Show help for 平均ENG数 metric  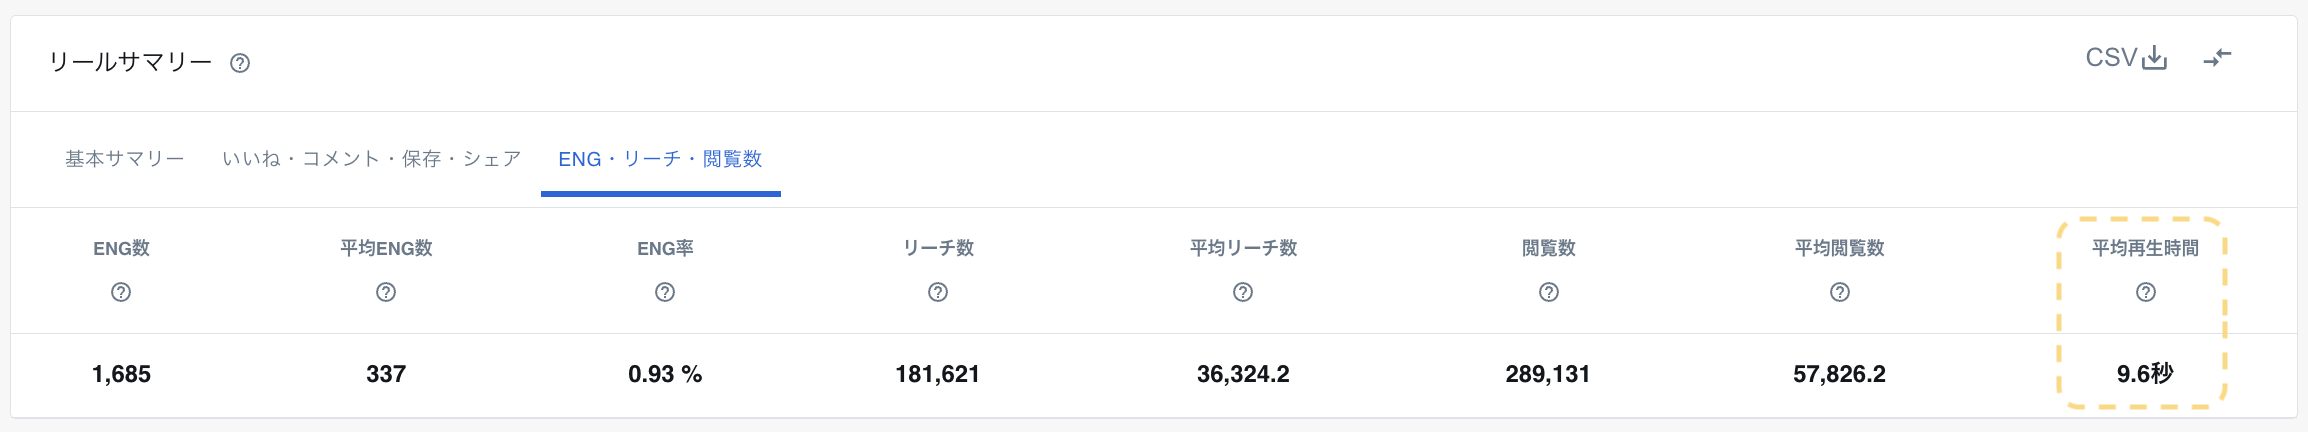pyautogui.click(x=386, y=292)
